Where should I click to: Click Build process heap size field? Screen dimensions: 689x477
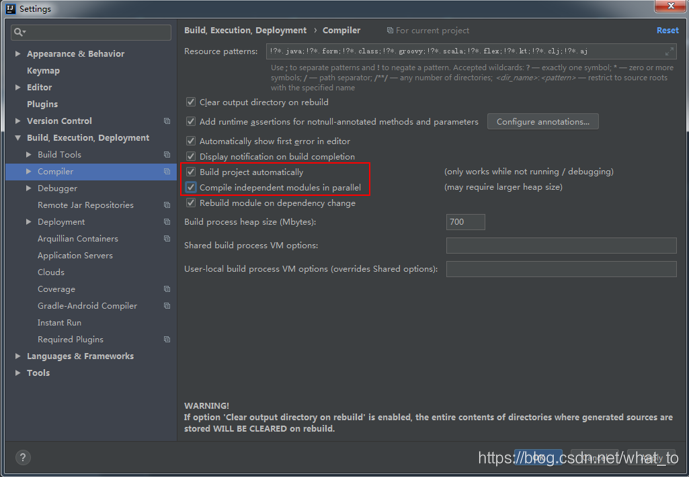click(465, 222)
